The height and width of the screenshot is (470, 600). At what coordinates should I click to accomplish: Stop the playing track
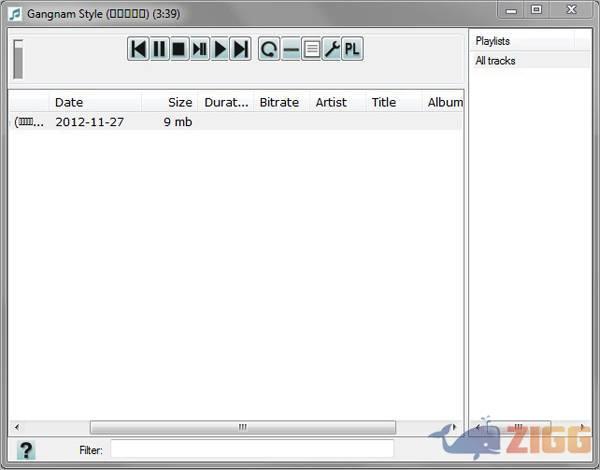click(x=179, y=49)
